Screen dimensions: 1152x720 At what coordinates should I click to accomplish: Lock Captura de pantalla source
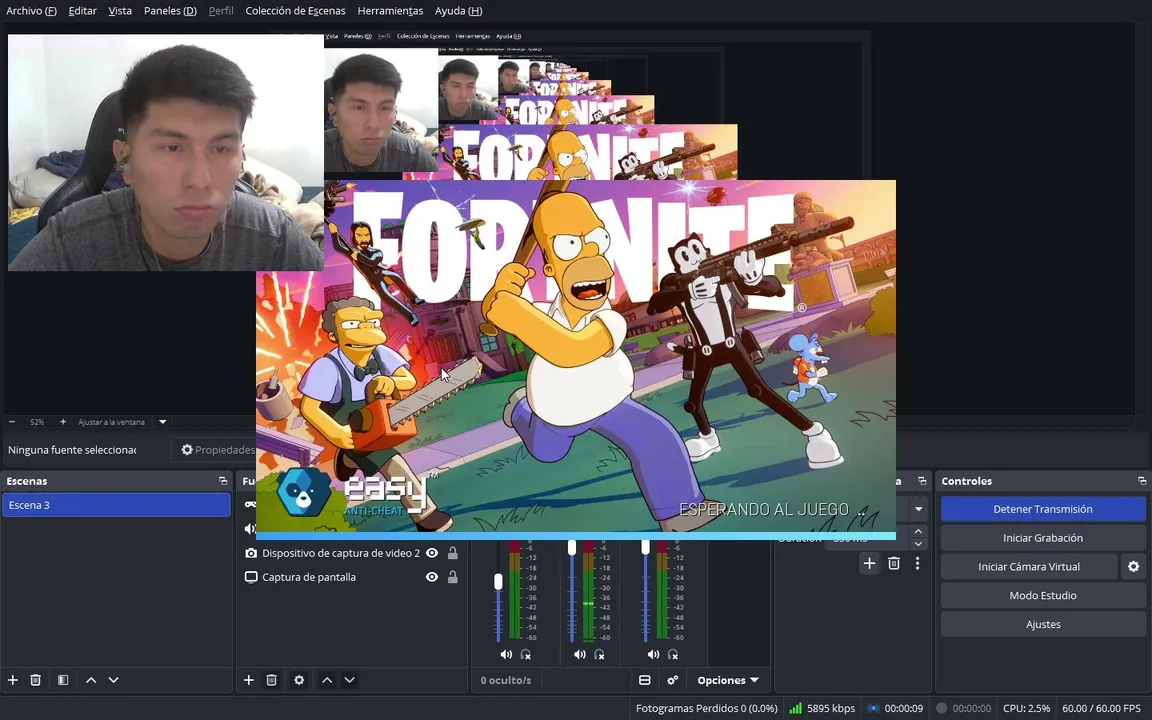(453, 577)
